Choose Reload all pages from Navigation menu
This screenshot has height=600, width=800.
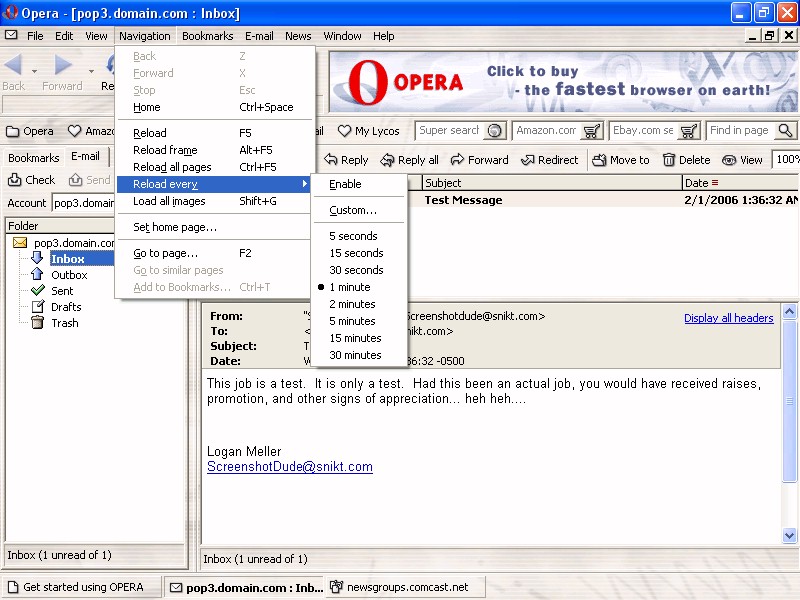click(x=172, y=167)
